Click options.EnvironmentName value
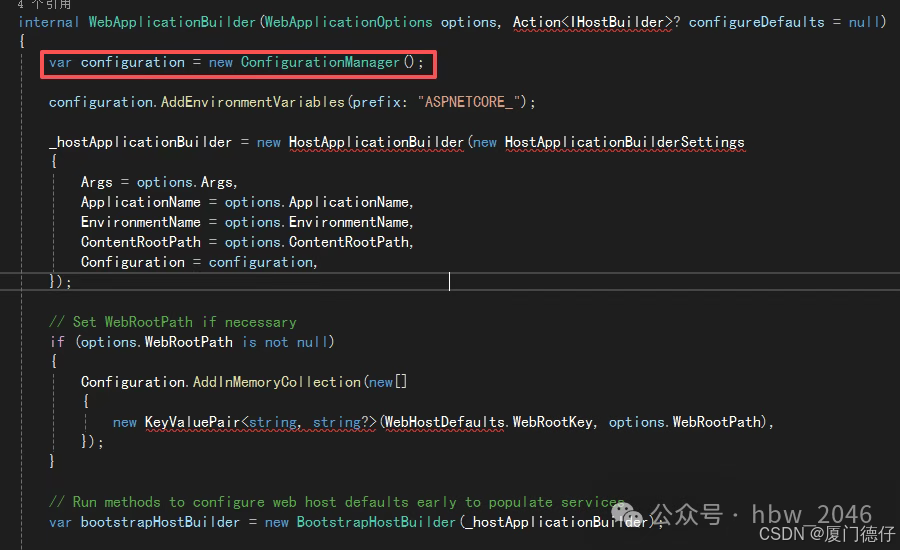Viewport: 900px width, 550px height. (319, 222)
